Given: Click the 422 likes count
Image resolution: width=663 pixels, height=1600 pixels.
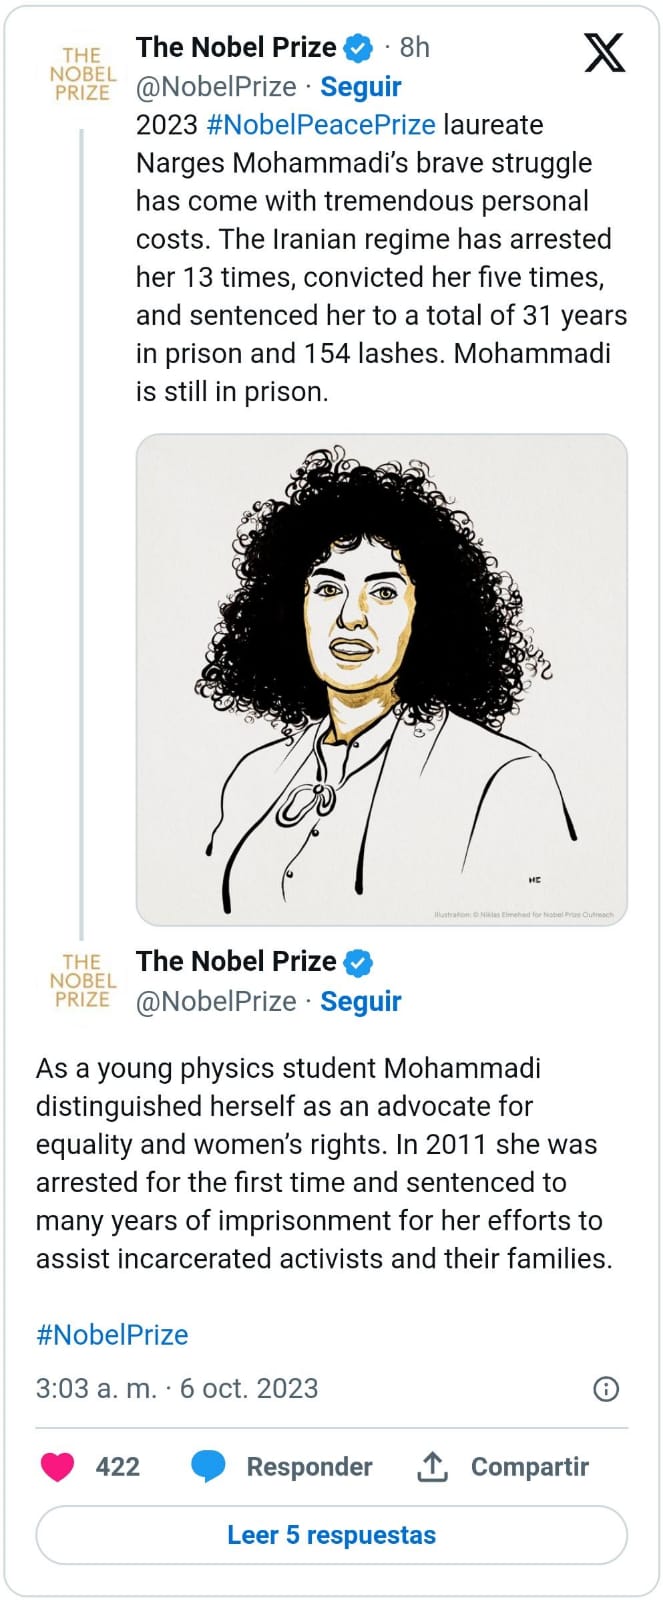Looking at the screenshot, I should pos(118,1467).
